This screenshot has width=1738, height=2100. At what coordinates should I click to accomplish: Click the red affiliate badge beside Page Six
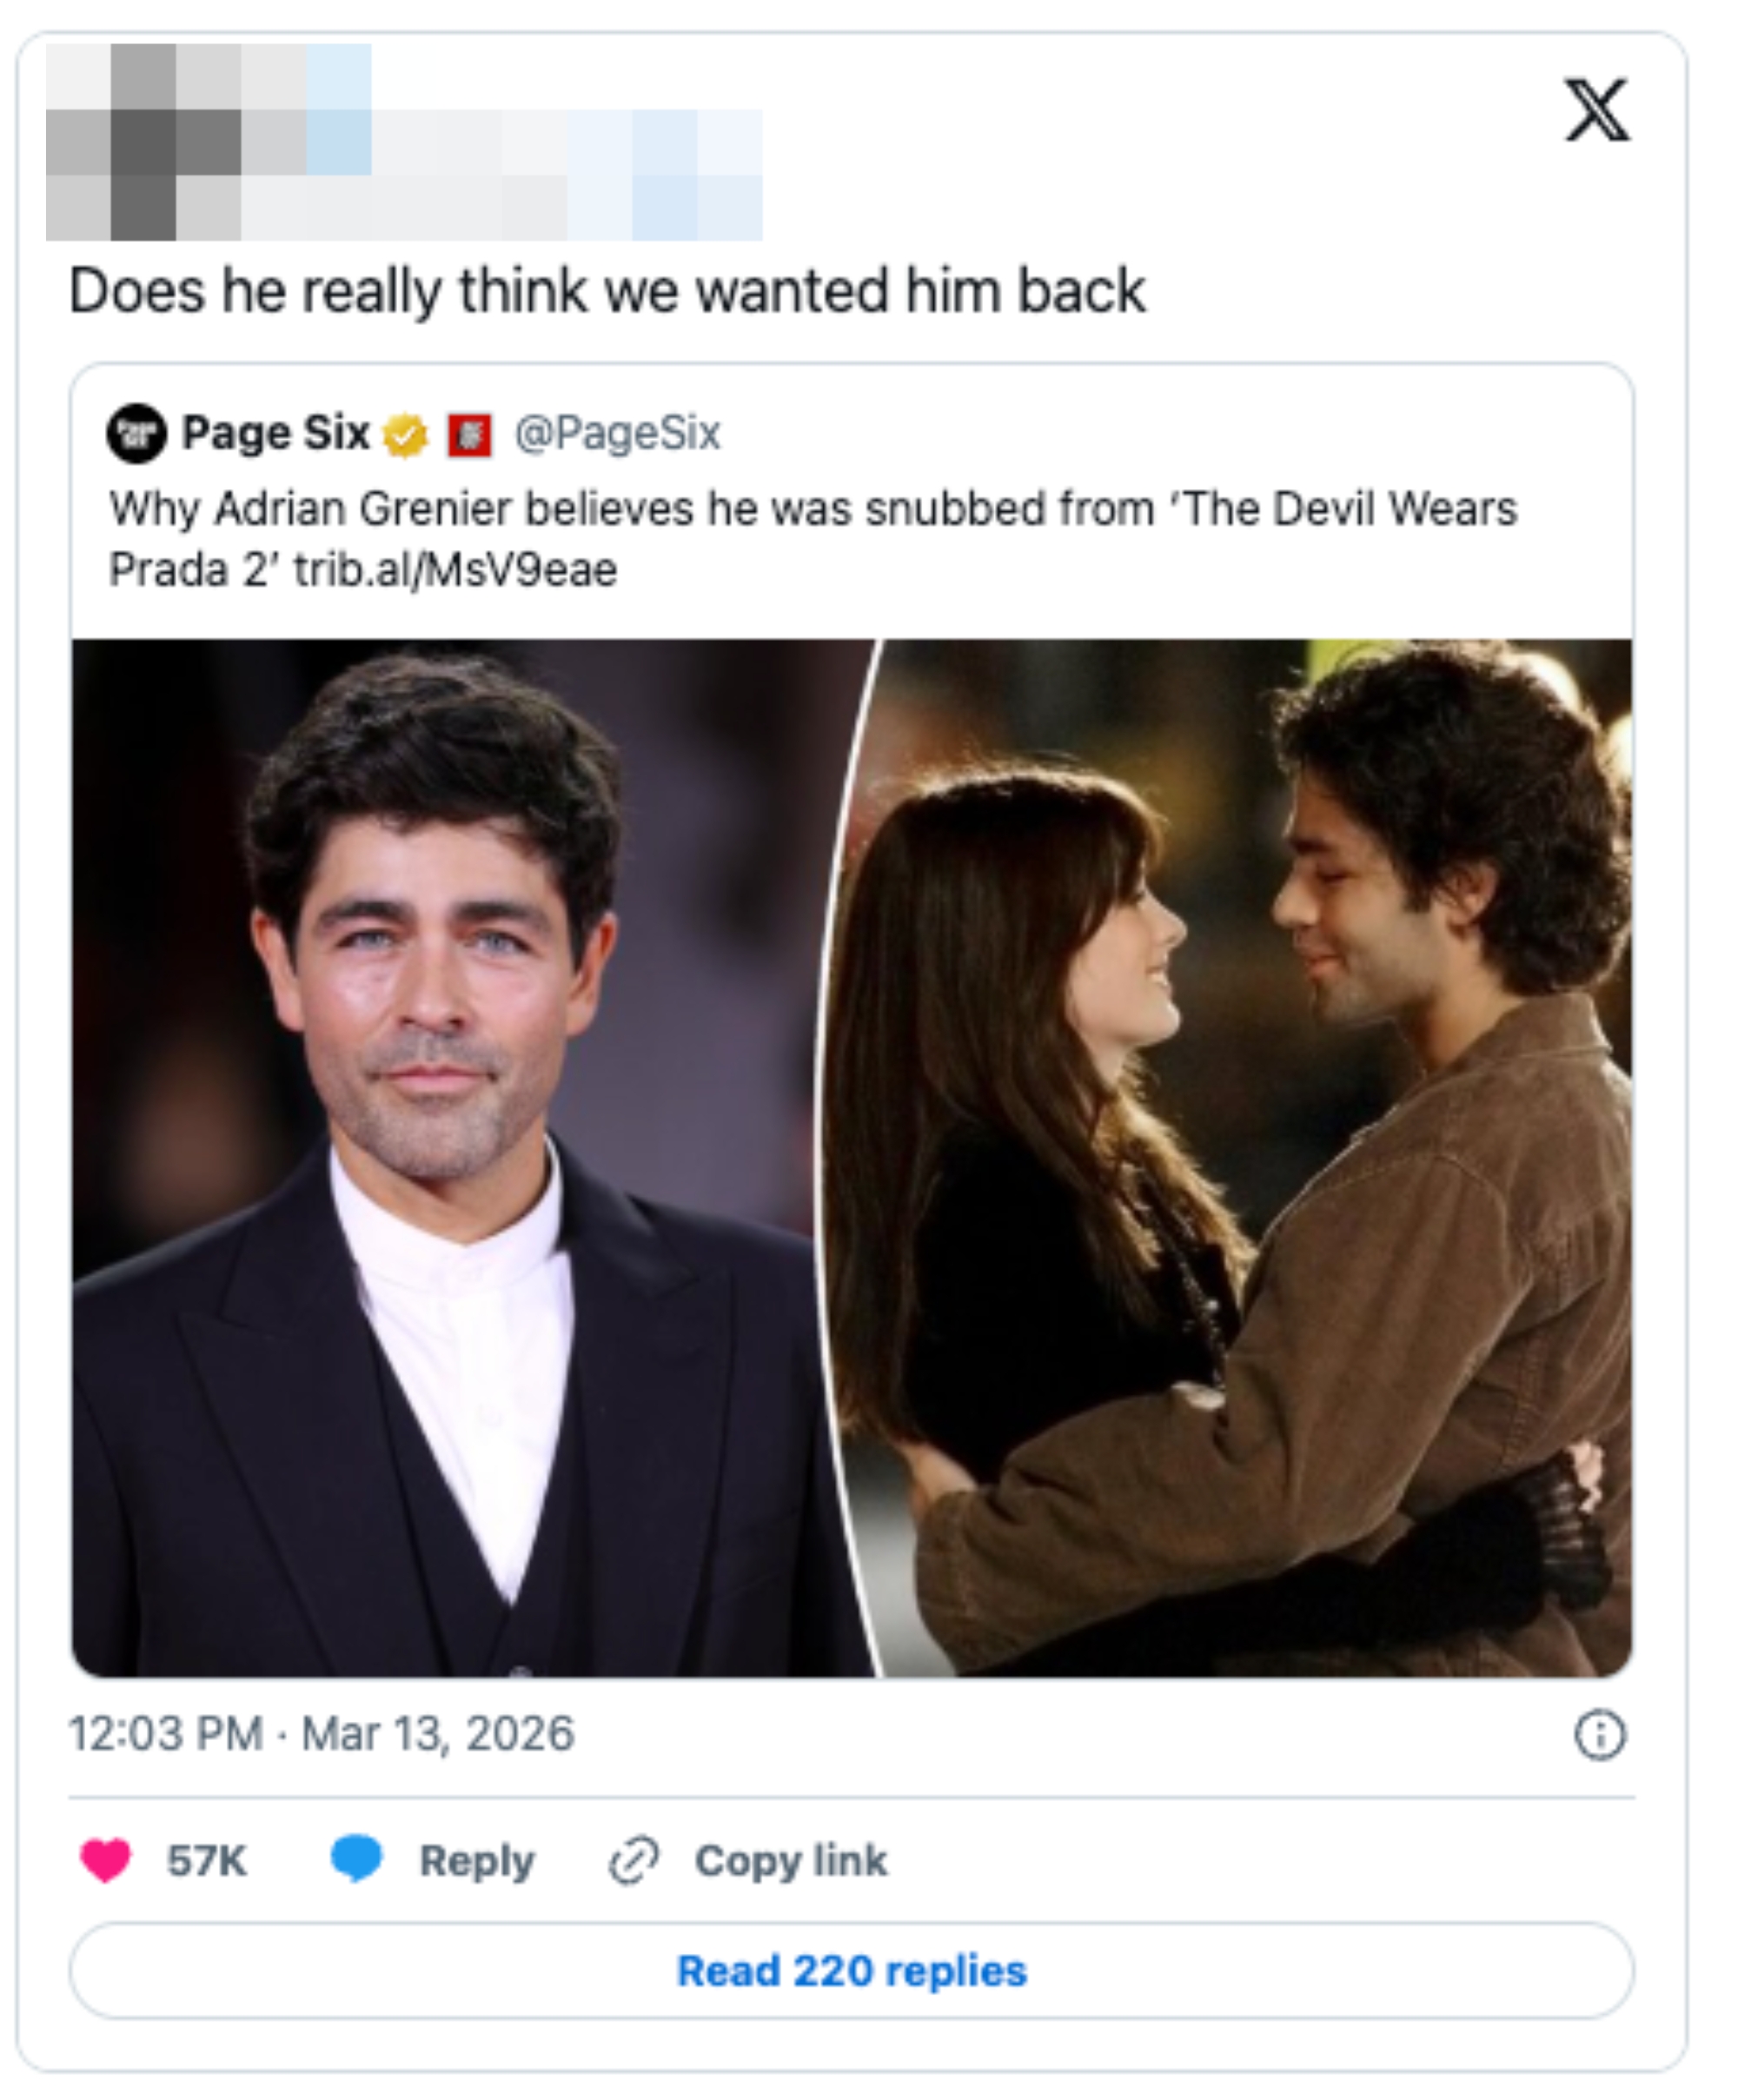[469, 435]
